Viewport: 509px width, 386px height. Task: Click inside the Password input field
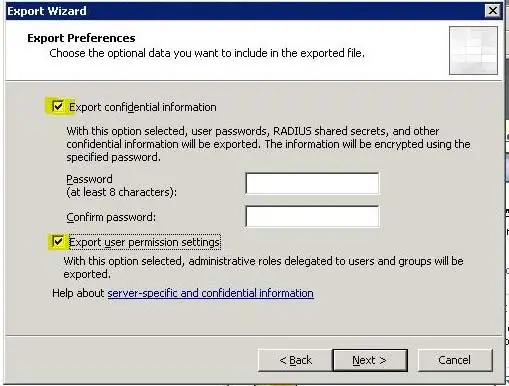tap(312, 183)
